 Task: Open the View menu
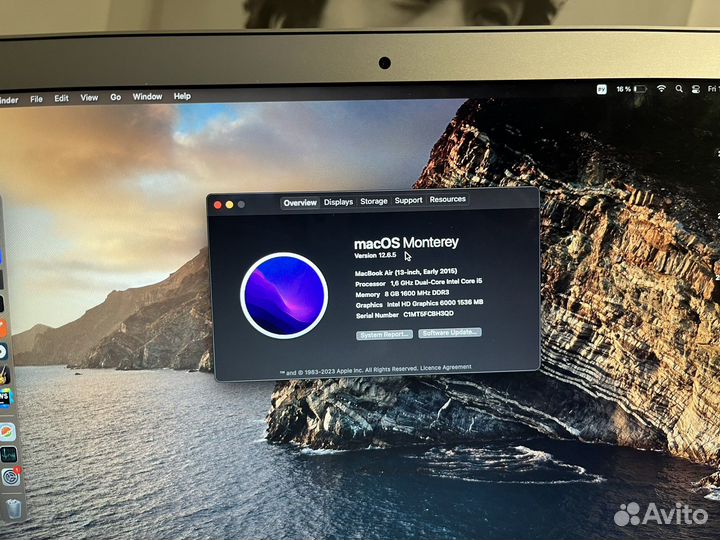coord(89,97)
